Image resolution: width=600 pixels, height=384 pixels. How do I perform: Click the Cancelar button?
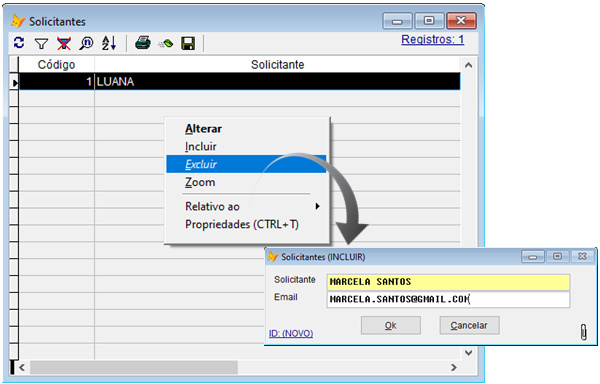point(469,325)
